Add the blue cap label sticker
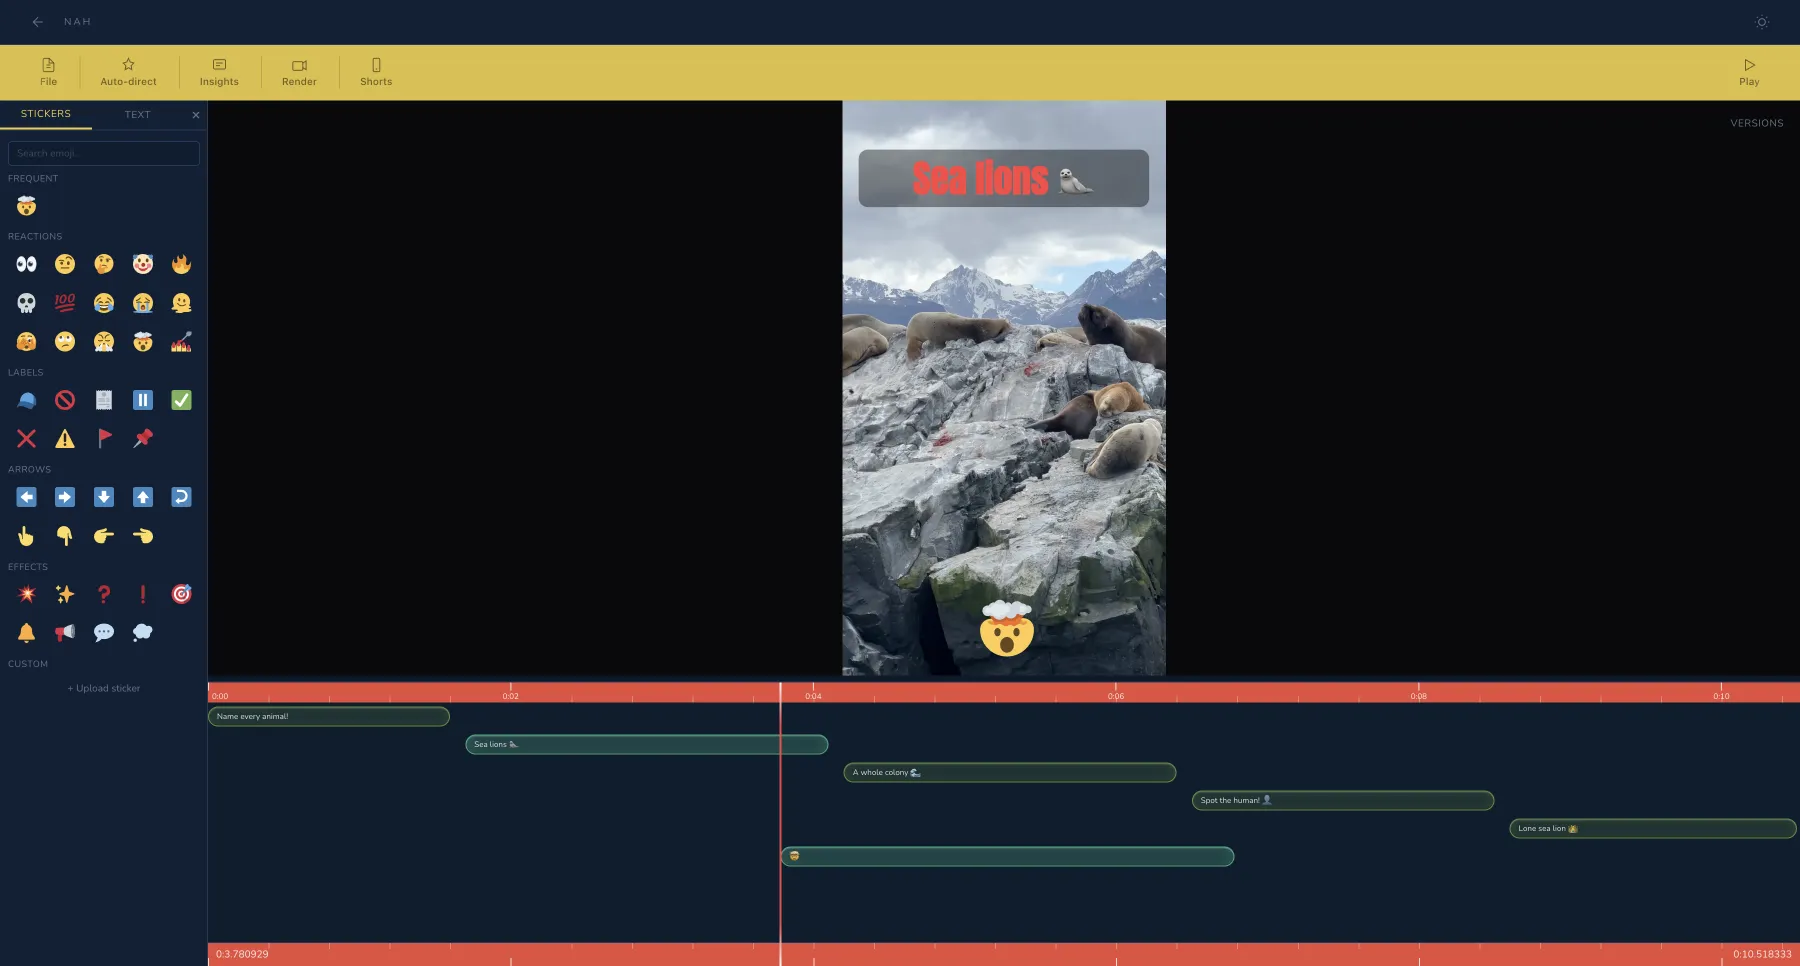 point(26,400)
